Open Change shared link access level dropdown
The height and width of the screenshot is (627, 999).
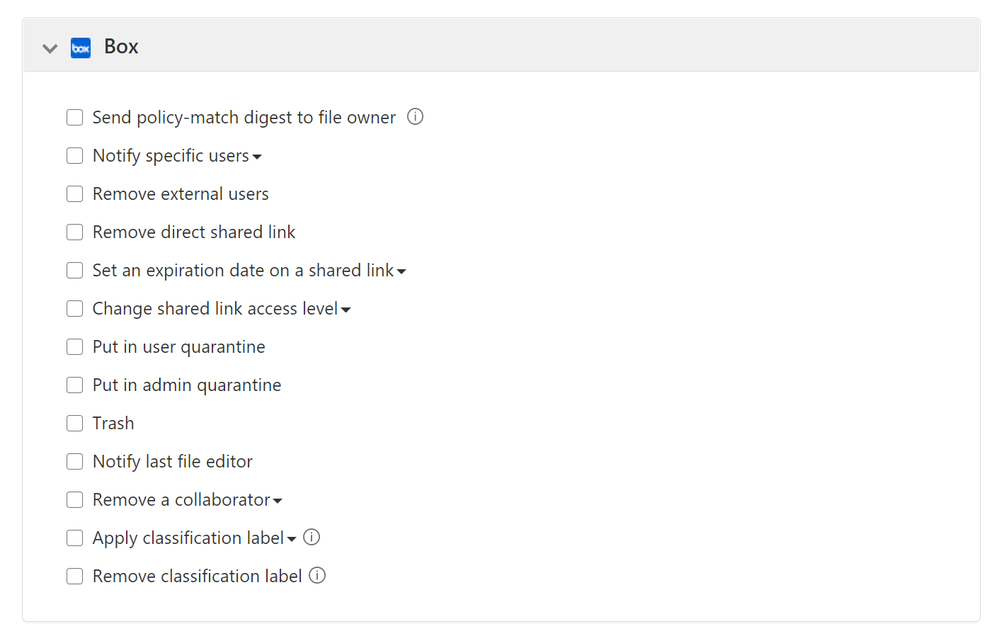point(346,310)
